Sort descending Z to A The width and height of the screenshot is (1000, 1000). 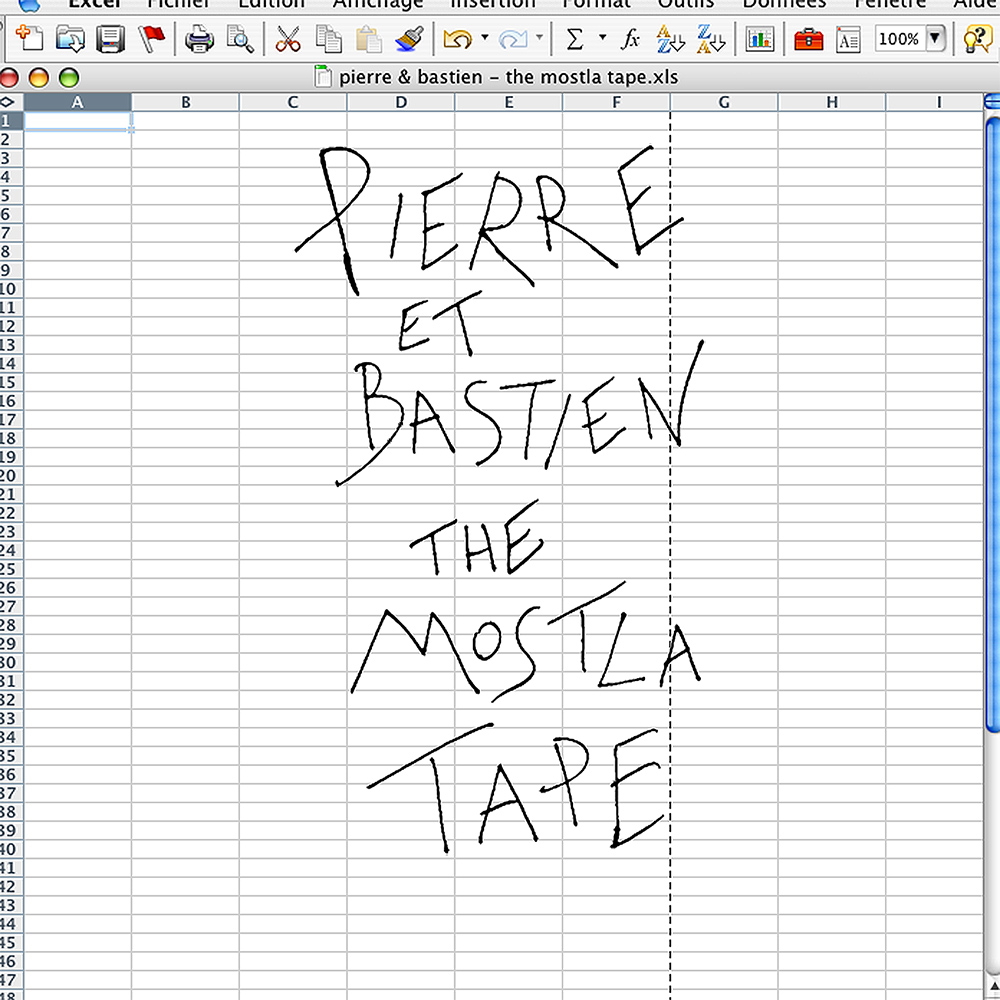[x=711, y=39]
